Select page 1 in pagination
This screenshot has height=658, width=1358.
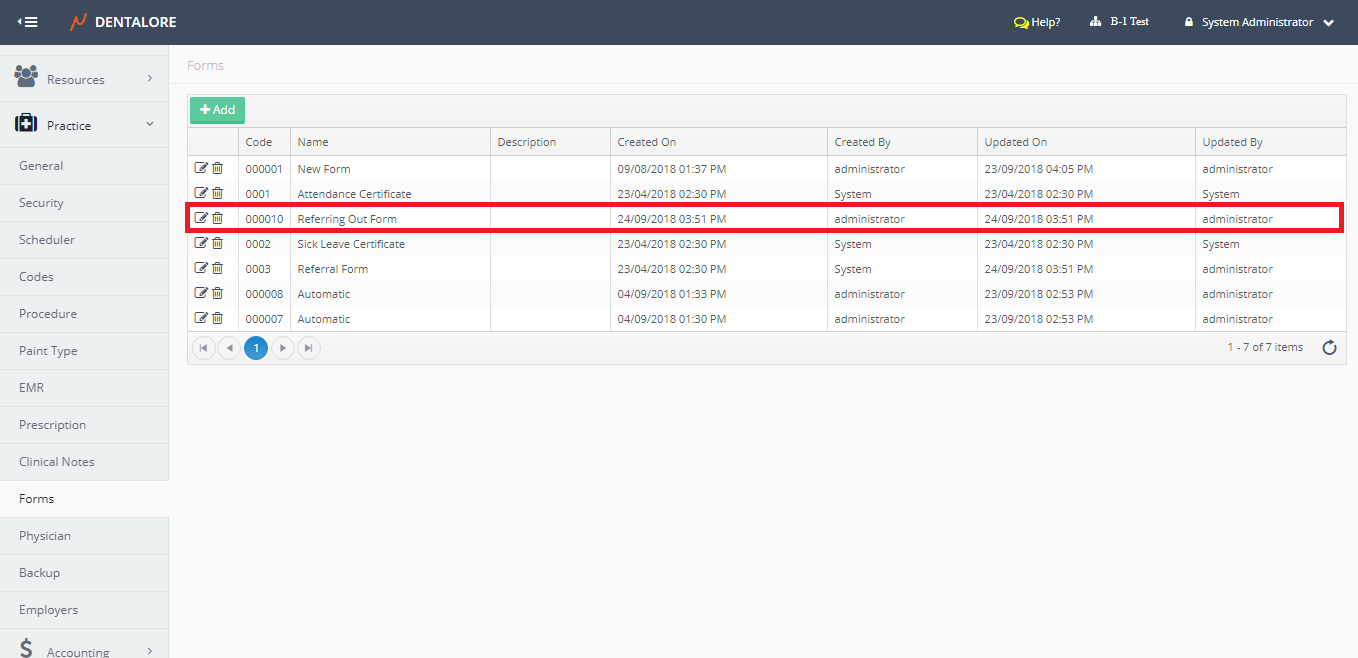pyautogui.click(x=256, y=348)
